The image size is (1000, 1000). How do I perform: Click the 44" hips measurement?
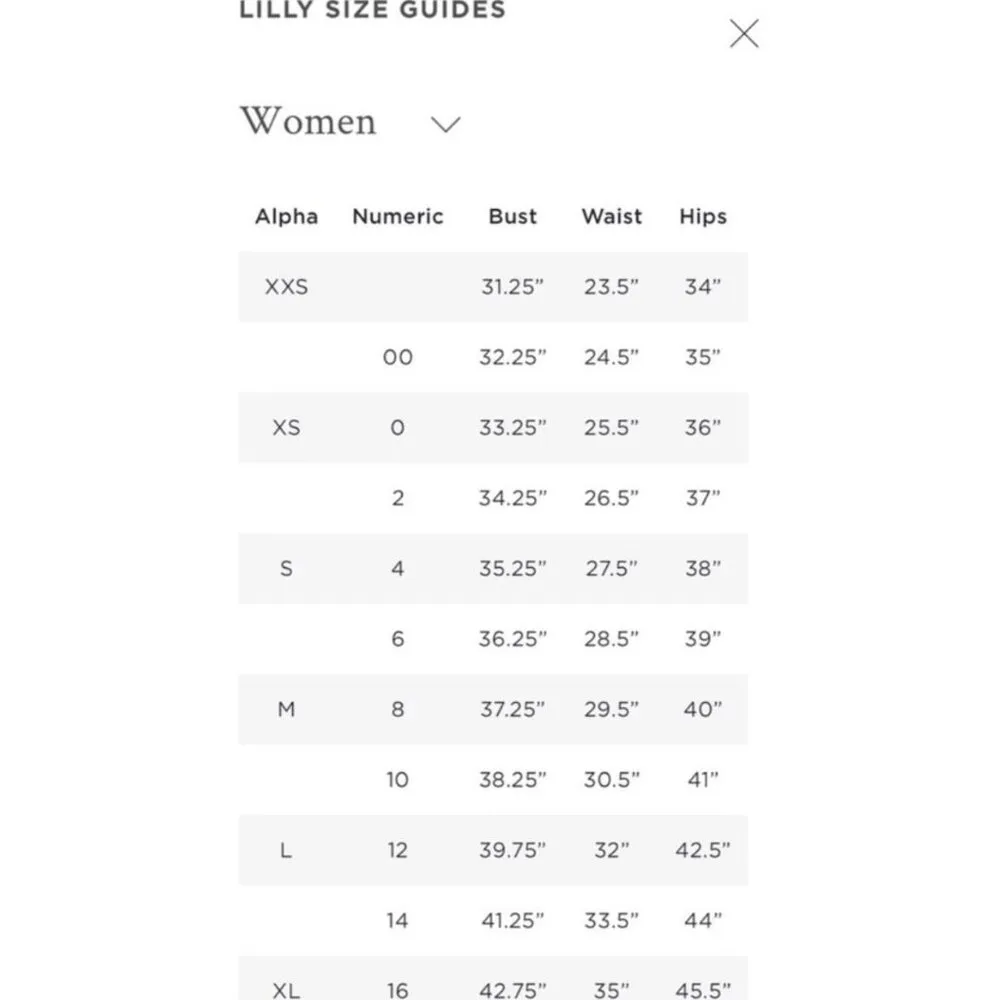click(702, 921)
